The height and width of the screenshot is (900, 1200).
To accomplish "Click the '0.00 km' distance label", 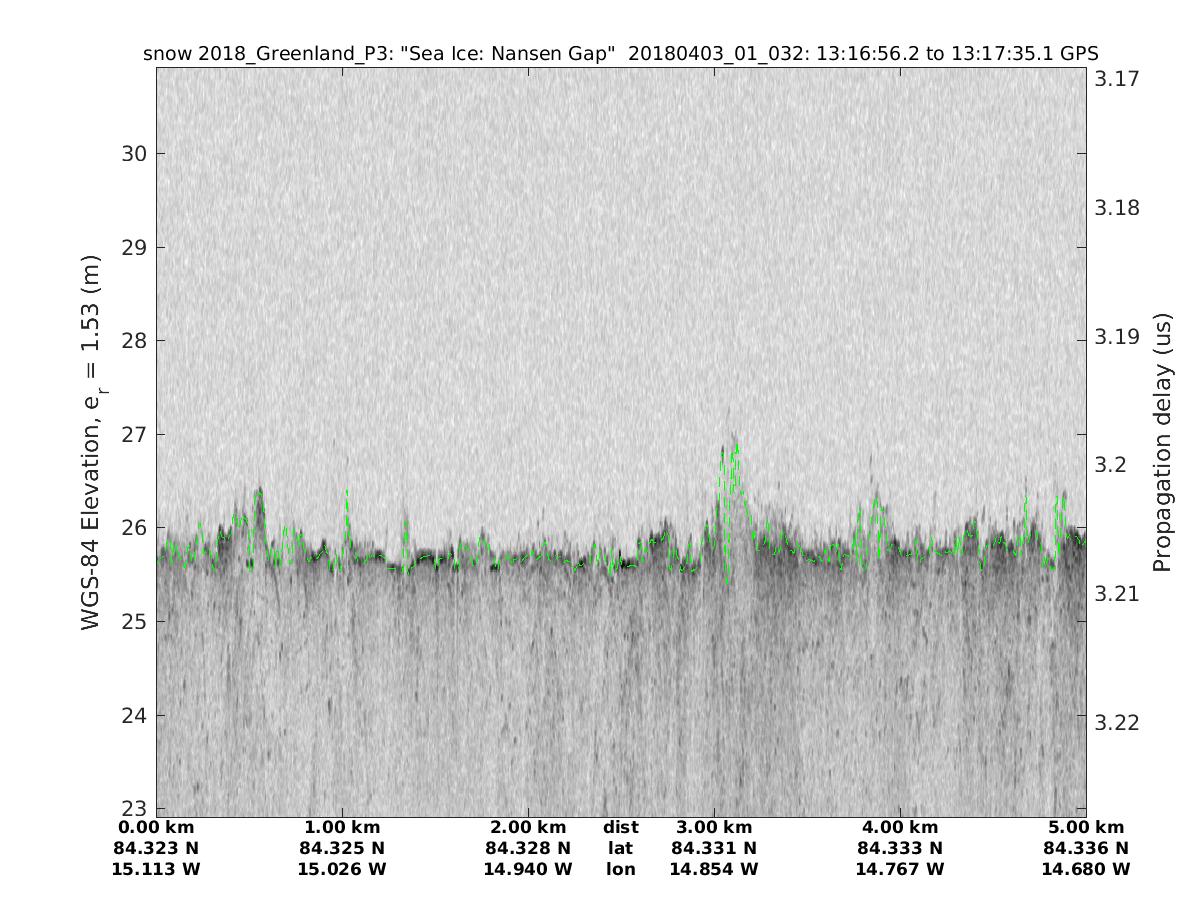I will click(156, 828).
